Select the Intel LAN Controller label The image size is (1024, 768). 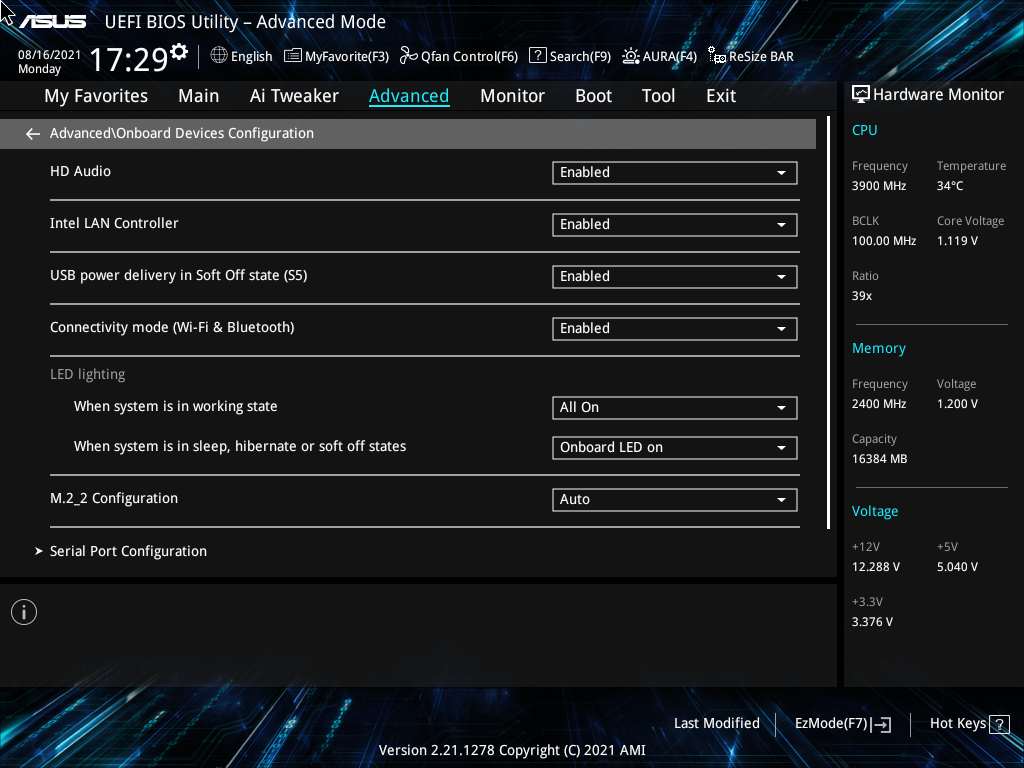click(x=114, y=223)
